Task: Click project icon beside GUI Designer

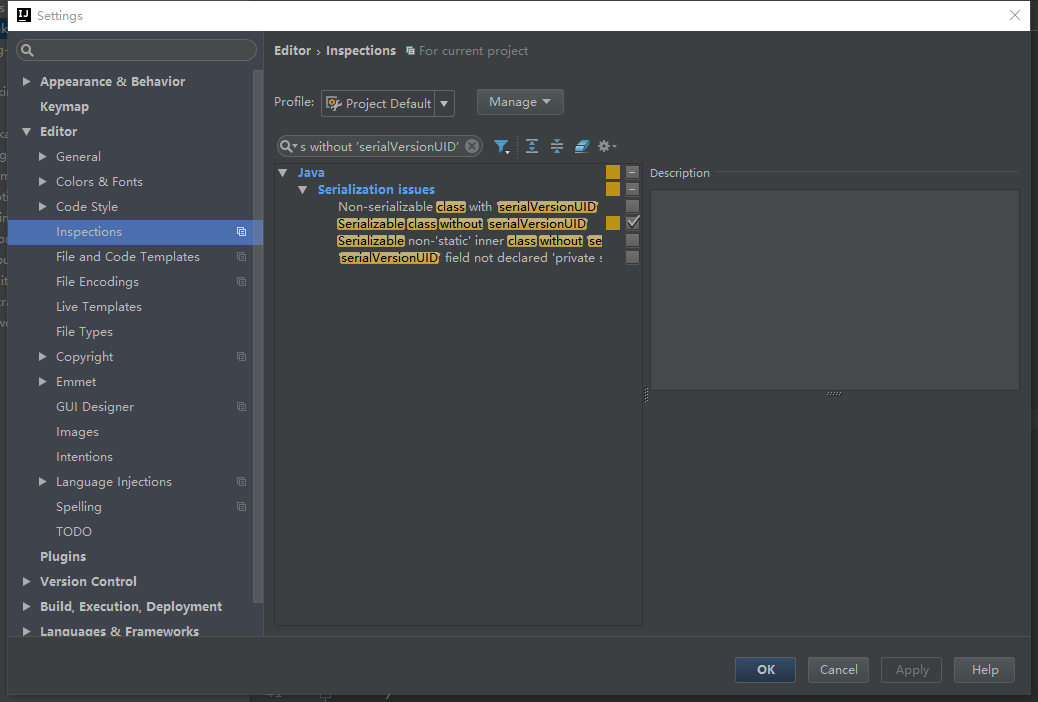Action: tap(242, 407)
